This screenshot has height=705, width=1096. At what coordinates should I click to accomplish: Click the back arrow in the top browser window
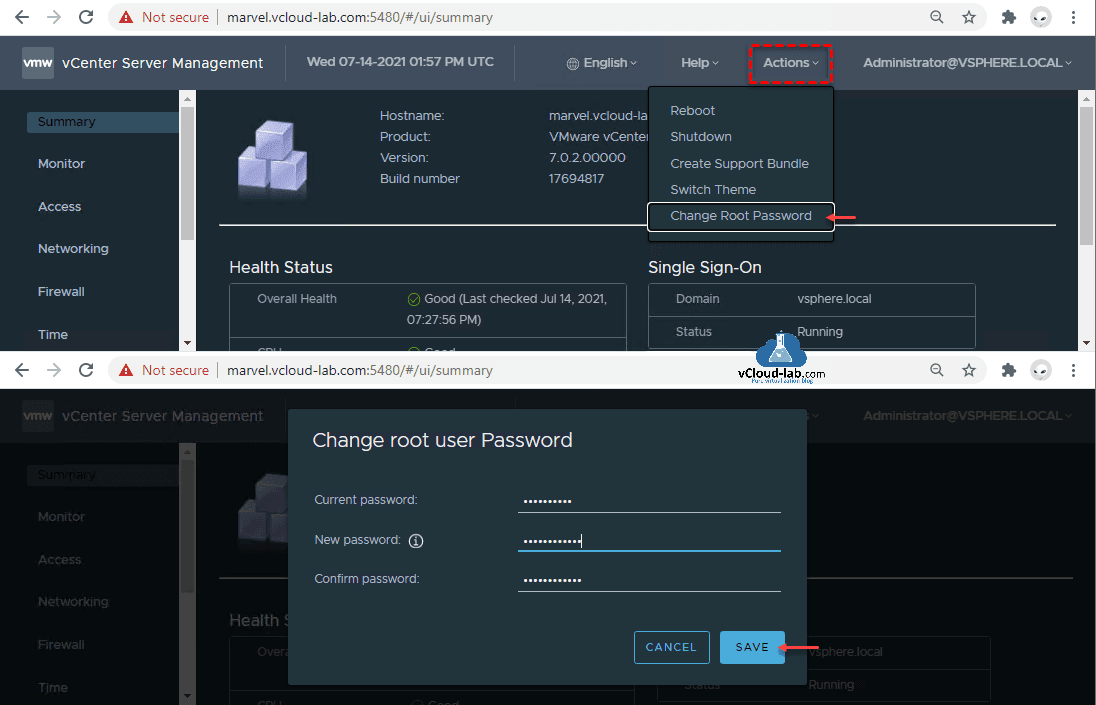pos(22,17)
